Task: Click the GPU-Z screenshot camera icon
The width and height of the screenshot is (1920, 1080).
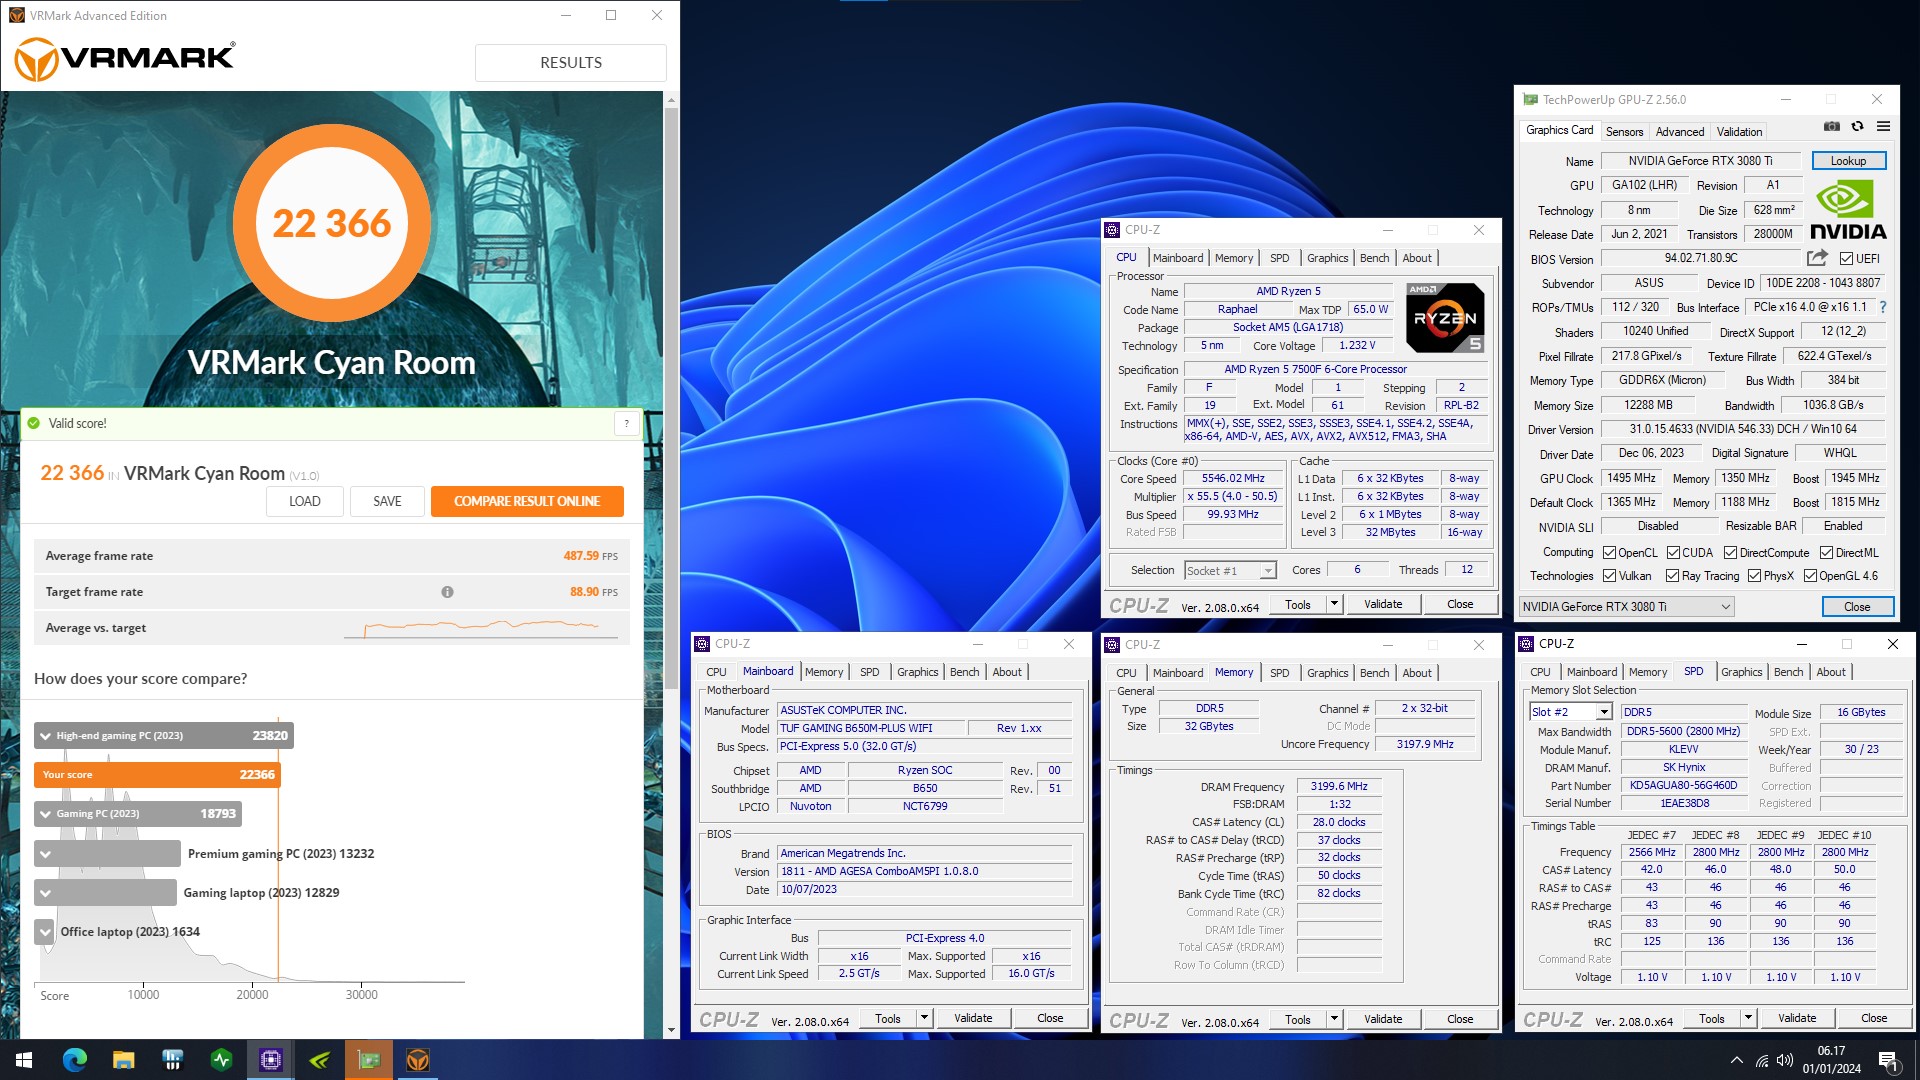Action: (1831, 127)
